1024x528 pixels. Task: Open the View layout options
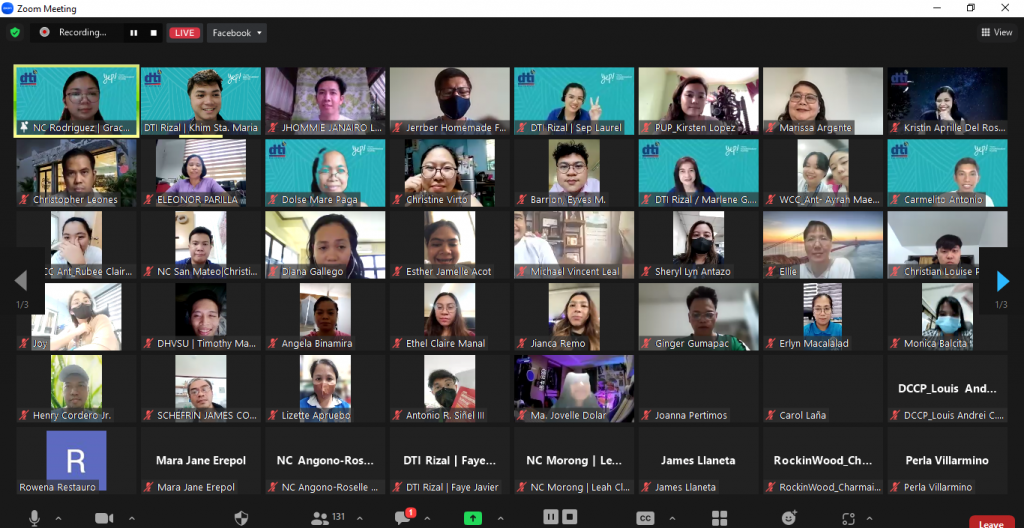[997, 32]
